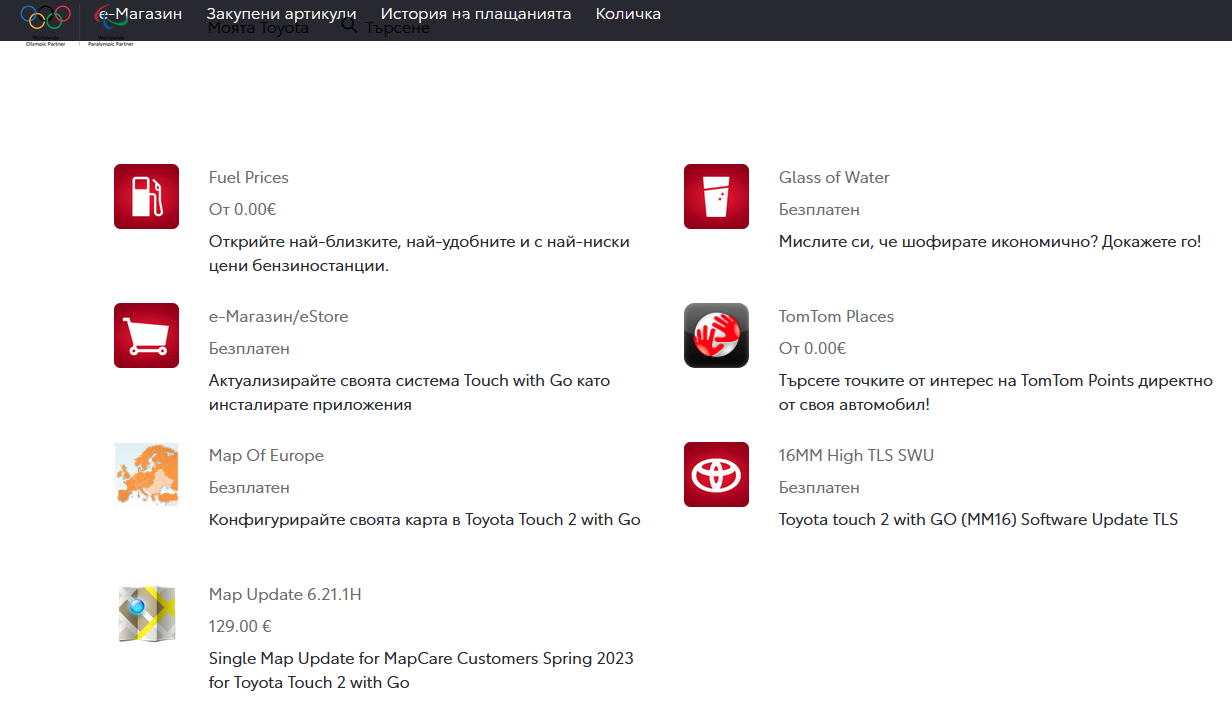The height and width of the screenshot is (720, 1232).
Task: Click the Map Update 6.21.1H title
Action: pos(285,594)
